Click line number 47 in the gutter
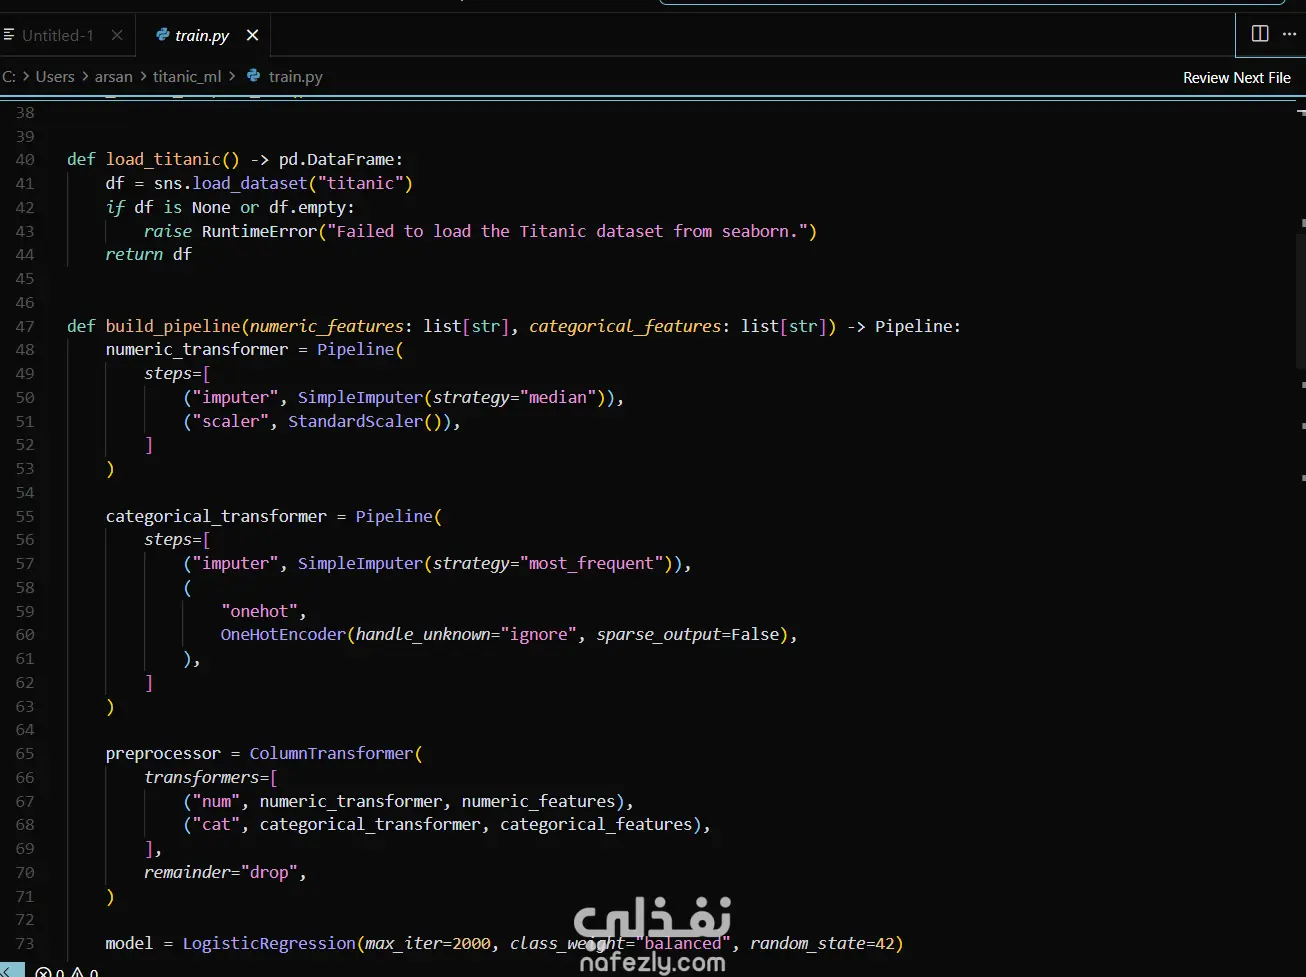This screenshot has width=1306, height=977. [x=25, y=326]
